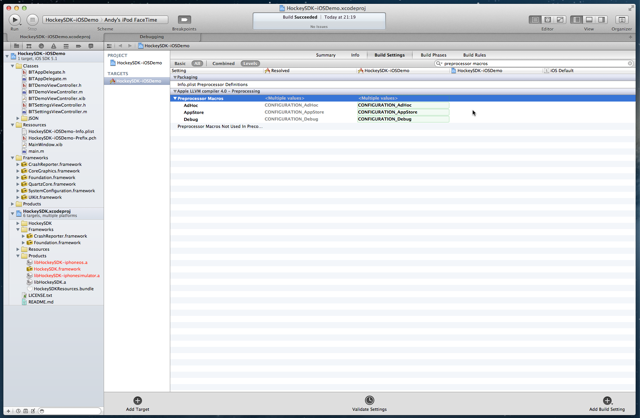
Task: Click the Add Target plus icon
Action: click(x=138, y=400)
